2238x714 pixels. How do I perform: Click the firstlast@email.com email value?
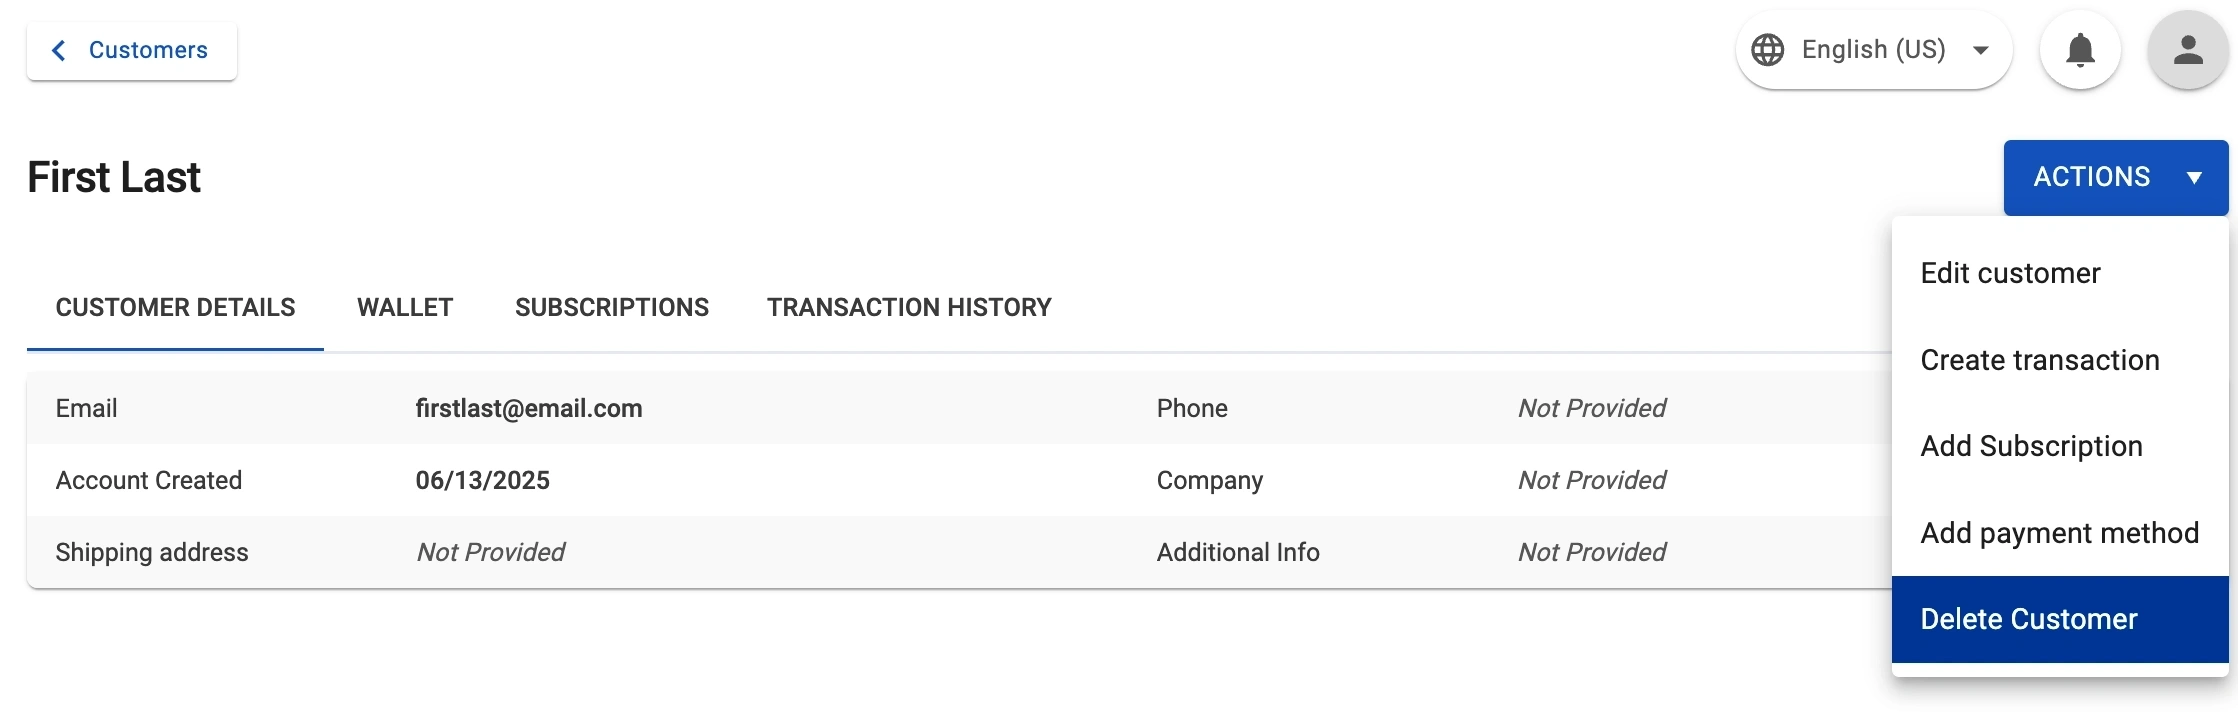tap(529, 408)
